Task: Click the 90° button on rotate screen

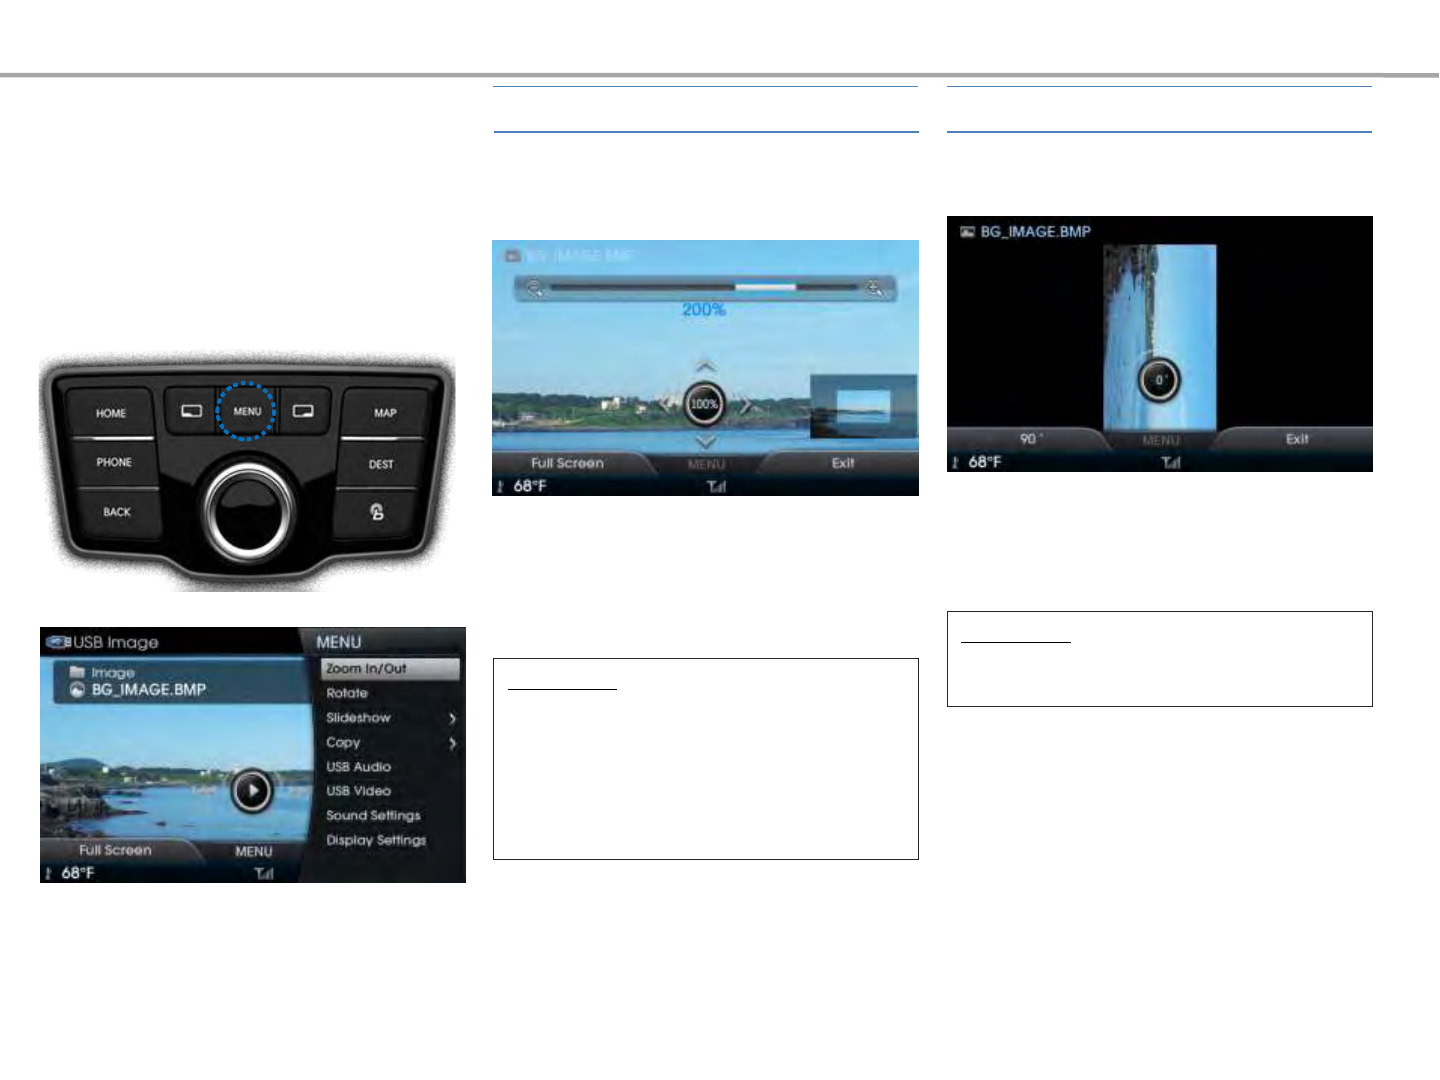Action: pyautogui.click(x=1029, y=439)
